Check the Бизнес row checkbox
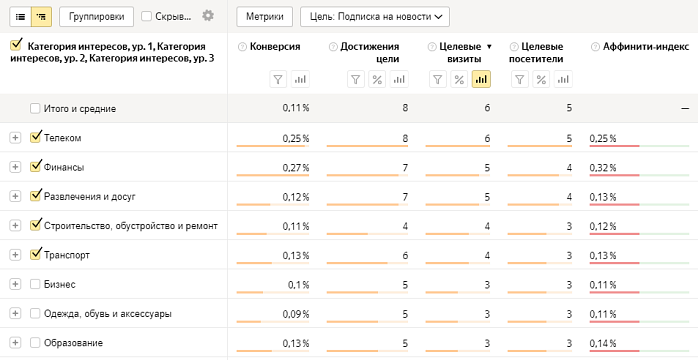This screenshot has height=360, width=698. coord(35,284)
